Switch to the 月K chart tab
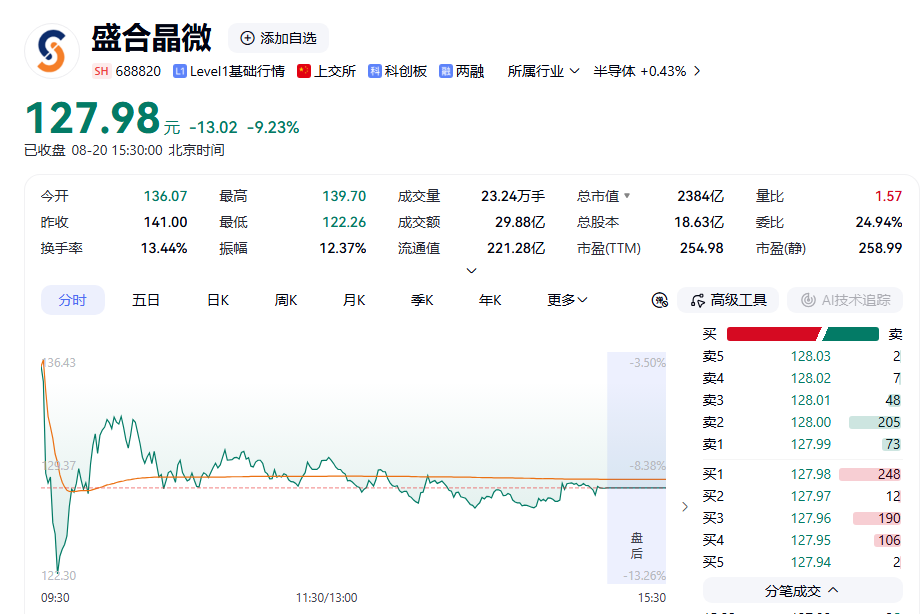Viewport: 924px width, 614px height. (x=354, y=301)
